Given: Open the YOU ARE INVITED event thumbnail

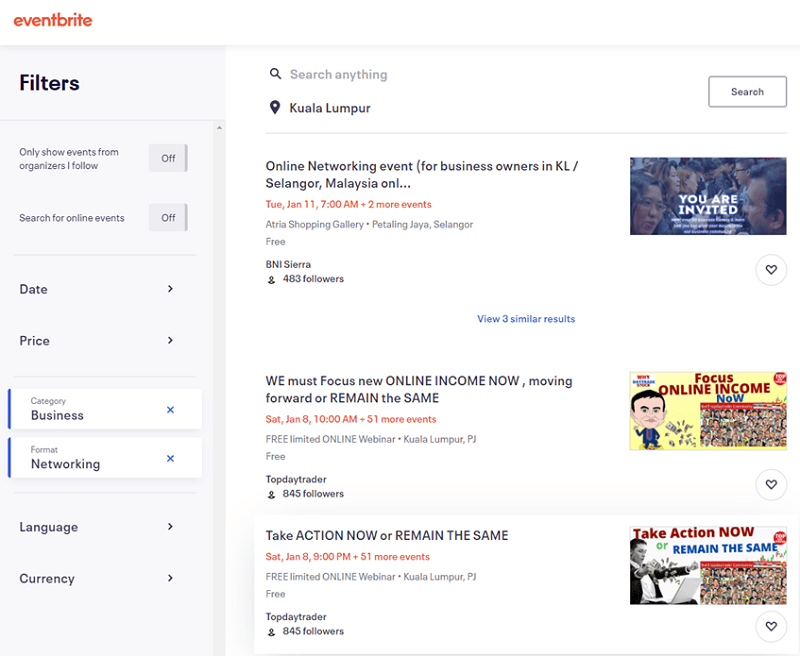Looking at the screenshot, I should pyautogui.click(x=707, y=196).
